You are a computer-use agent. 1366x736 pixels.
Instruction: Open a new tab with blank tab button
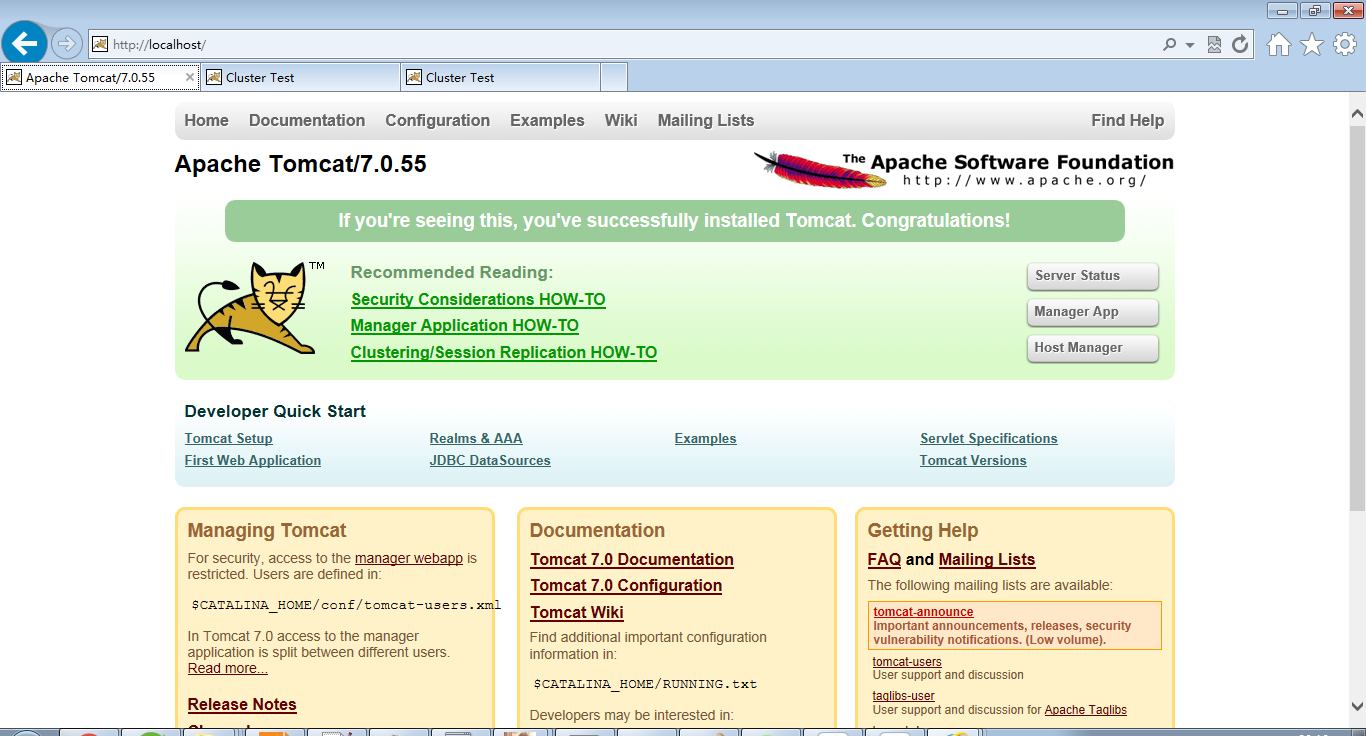click(614, 77)
